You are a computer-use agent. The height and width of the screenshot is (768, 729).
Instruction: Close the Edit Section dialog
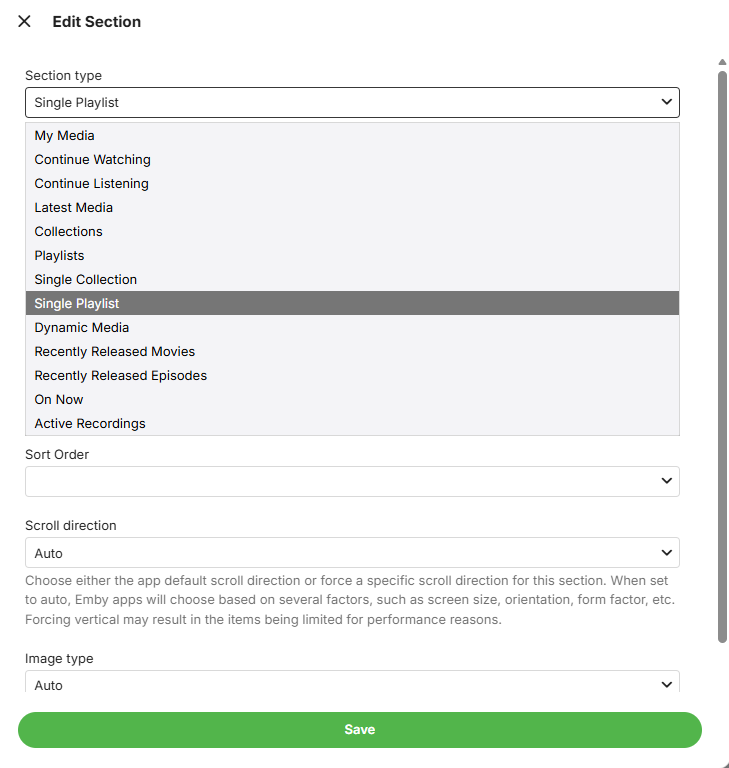click(24, 22)
